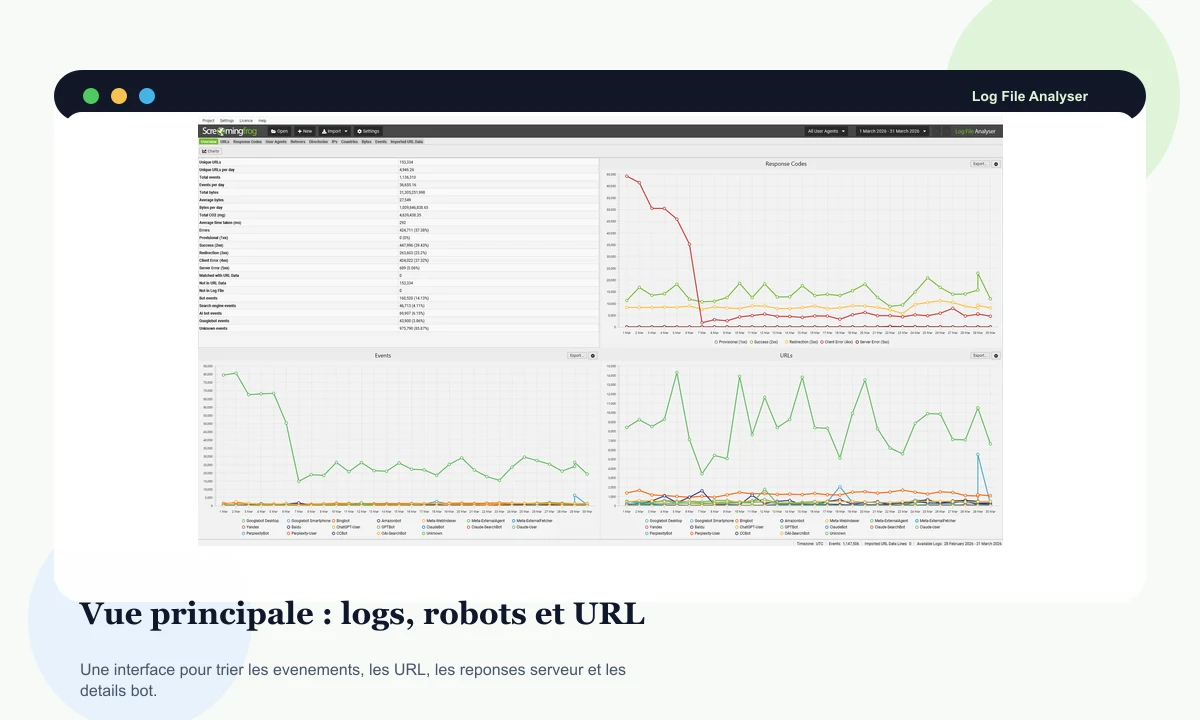The image size is (1200, 720).
Task: Switch to the Imported URL Data tab
Action: point(406,142)
